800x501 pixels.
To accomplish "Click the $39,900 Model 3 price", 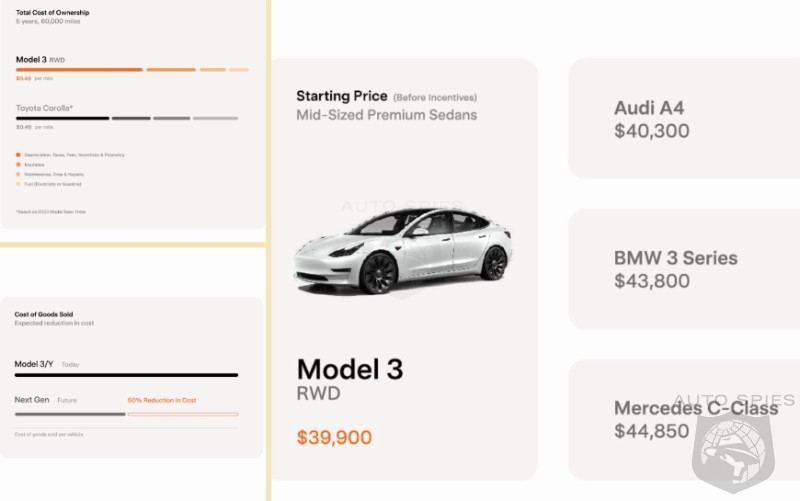I will pyautogui.click(x=334, y=437).
